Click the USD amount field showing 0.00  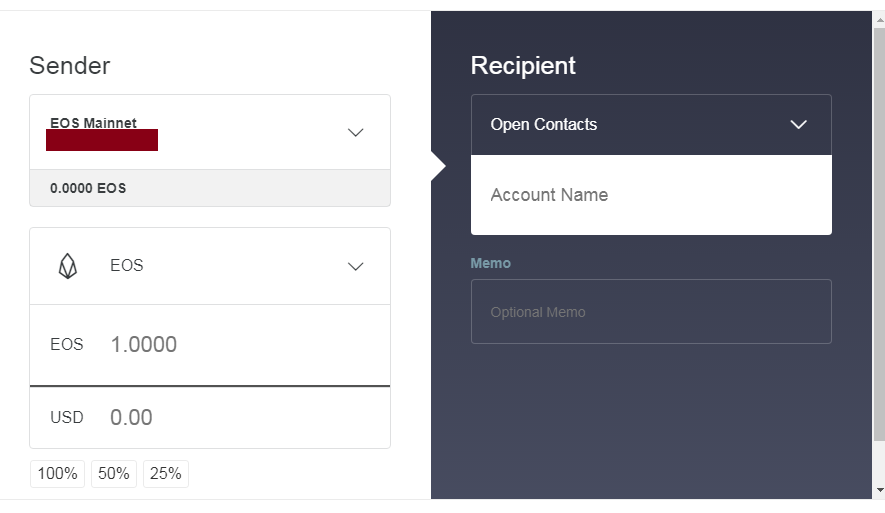click(x=209, y=418)
